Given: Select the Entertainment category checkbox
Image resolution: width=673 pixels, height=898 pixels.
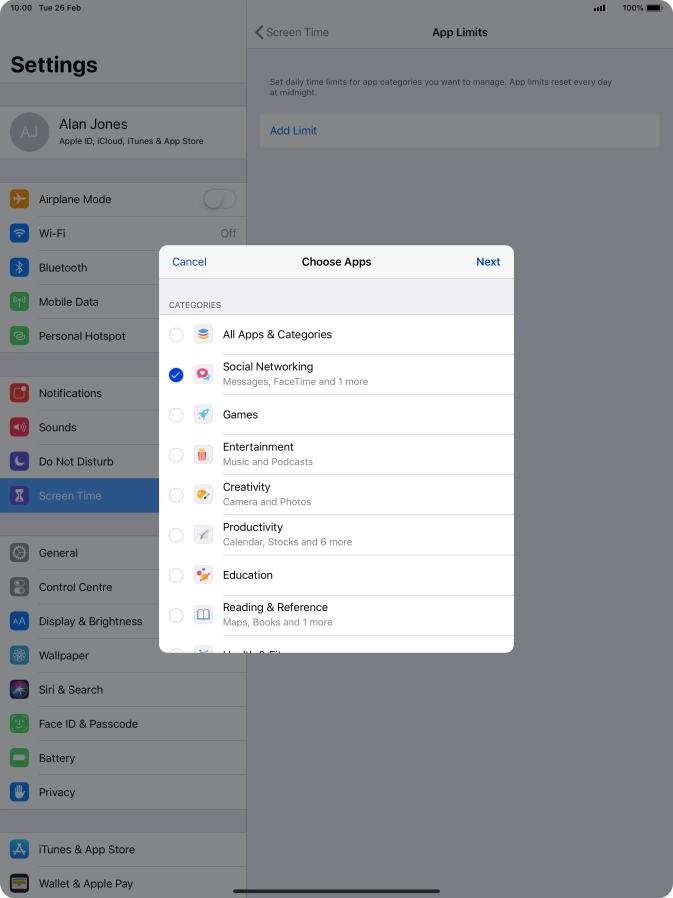Looking at the screenshot, I should pos(176,455).
